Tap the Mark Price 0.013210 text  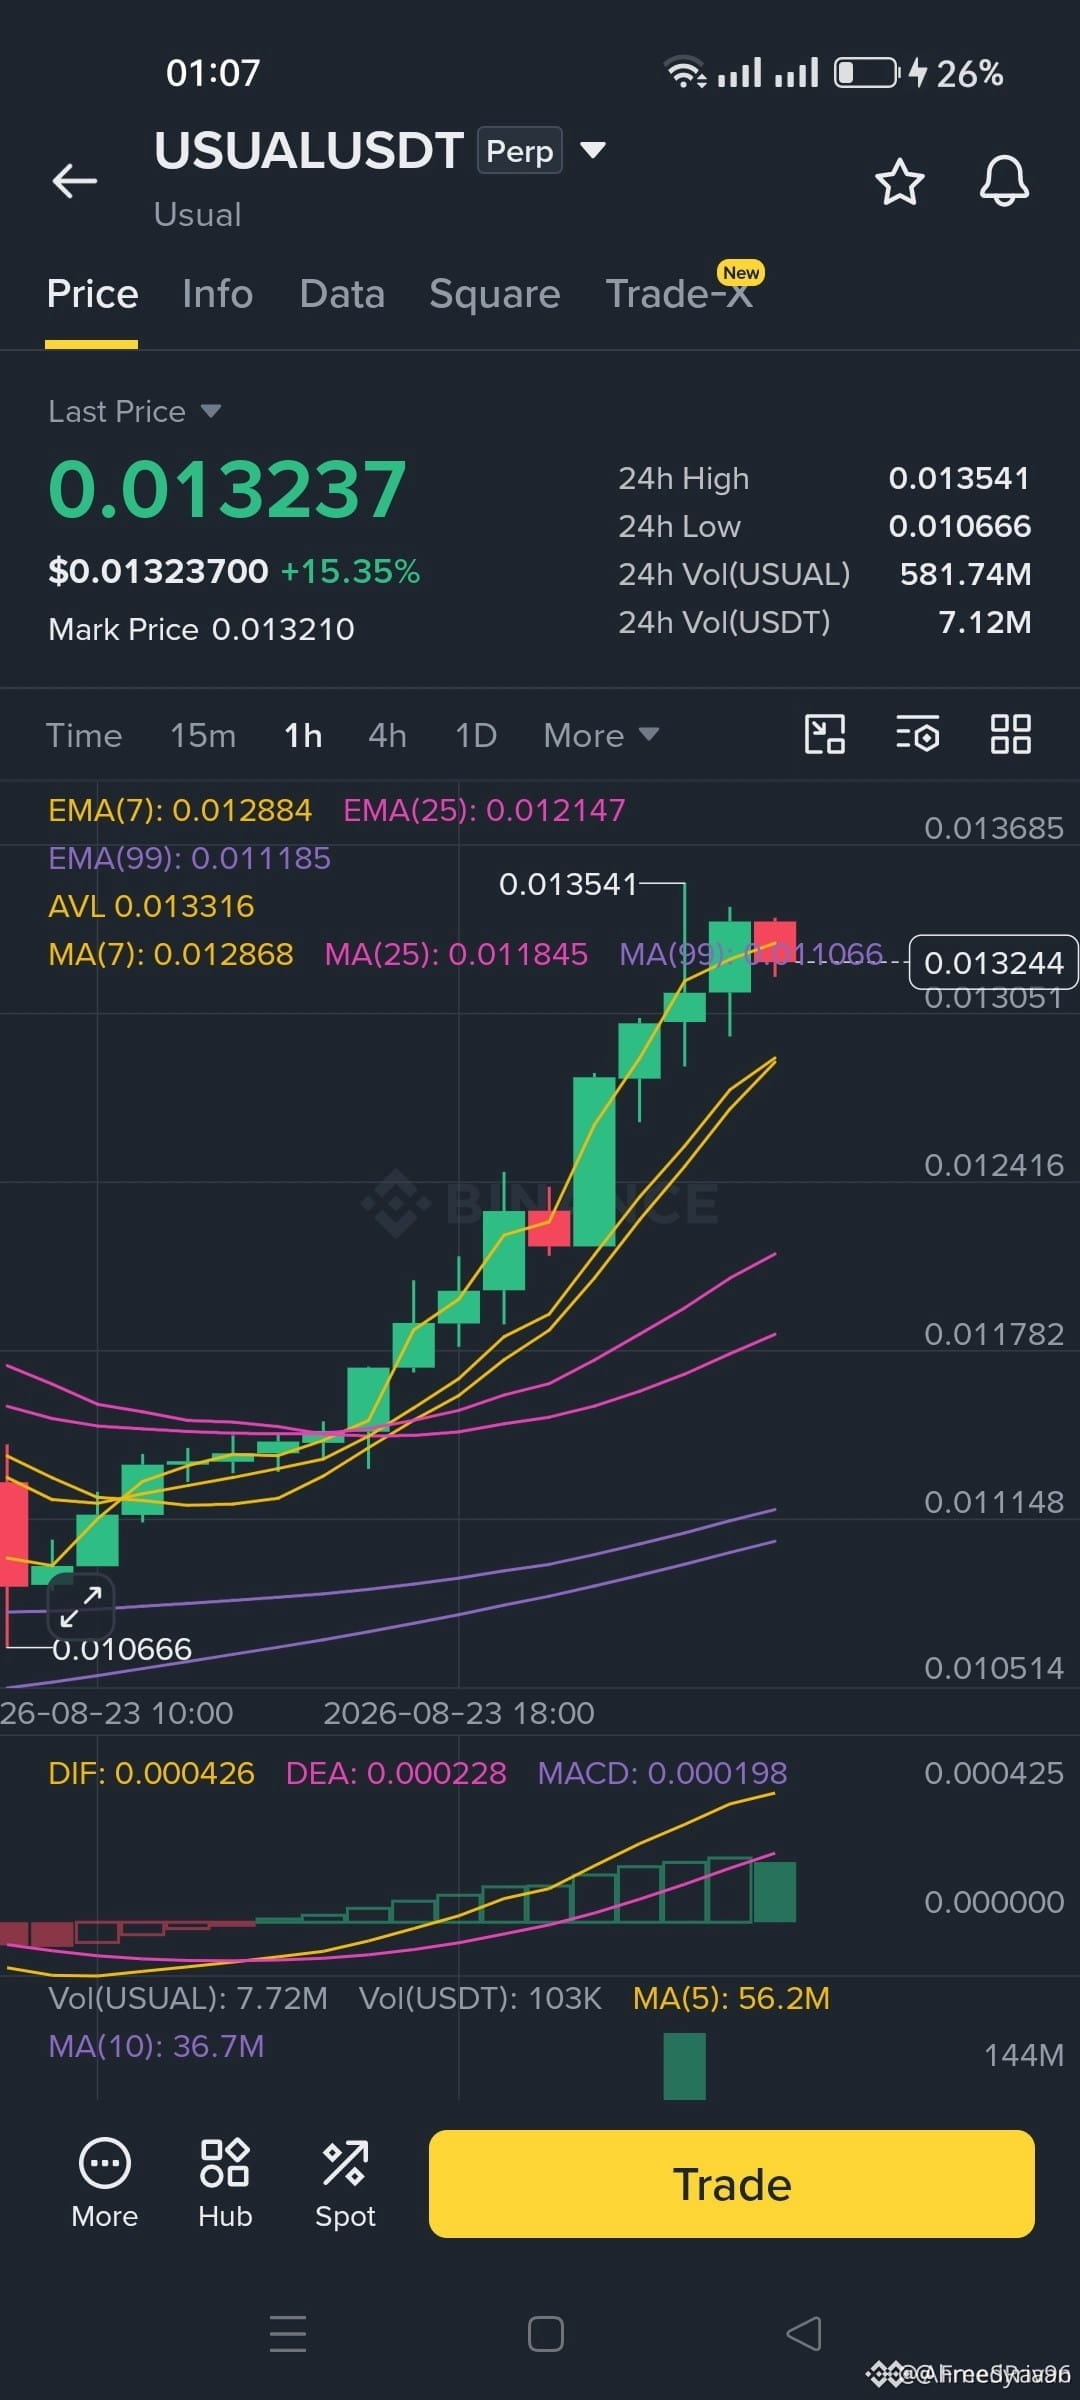[201, 629]
